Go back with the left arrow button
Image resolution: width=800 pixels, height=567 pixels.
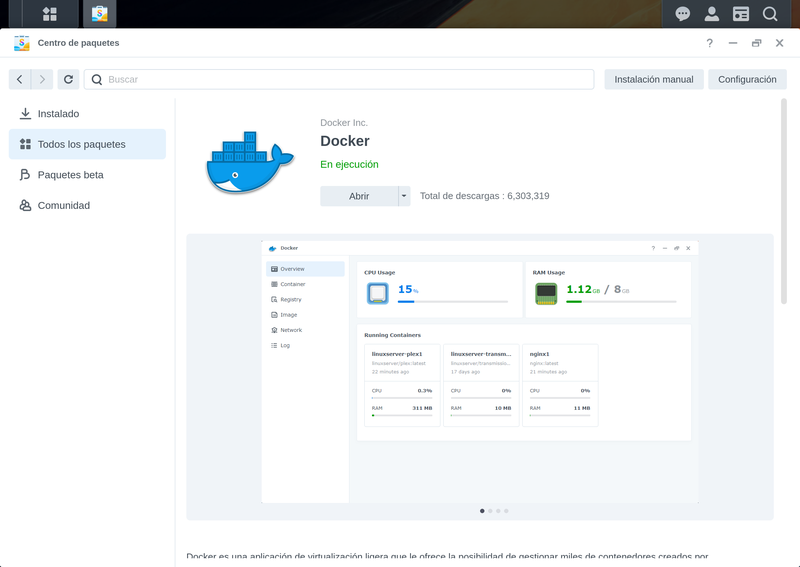coord(20,79)
